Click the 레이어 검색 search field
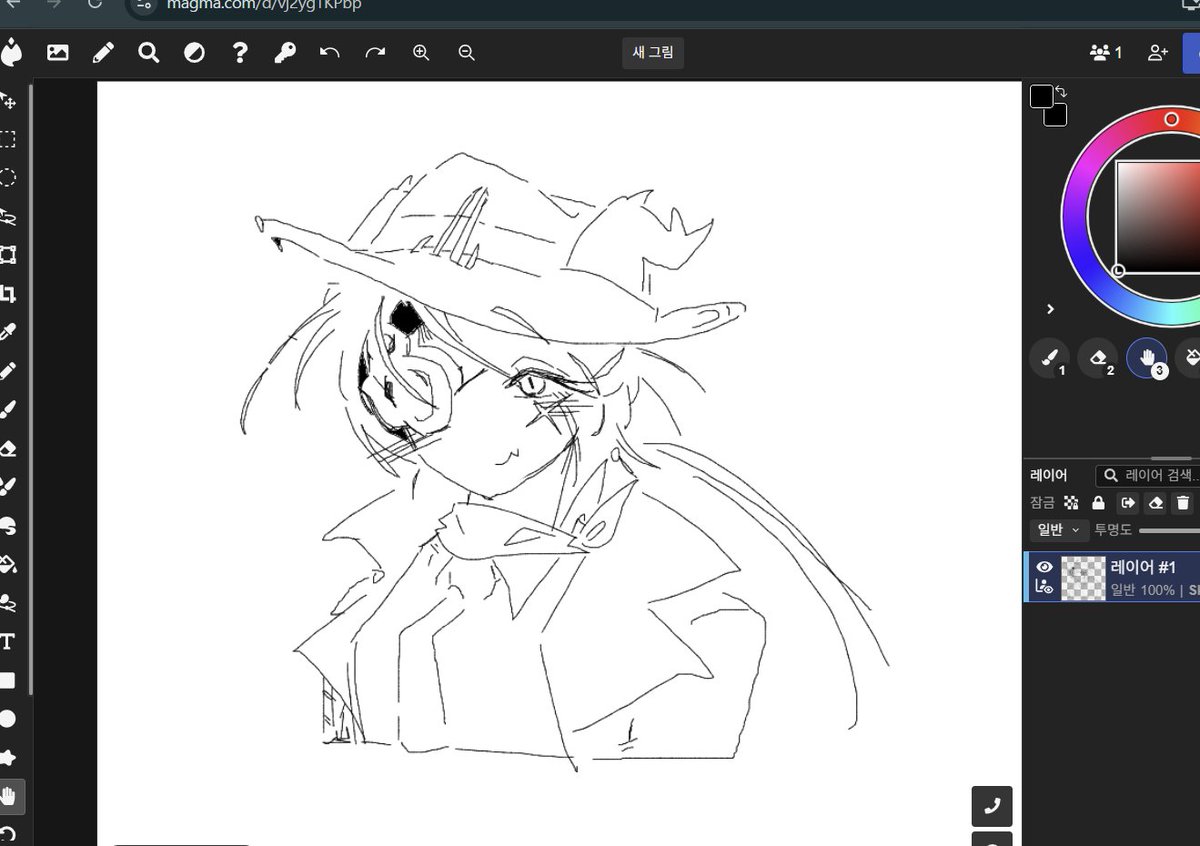The width and height of the screenshot is (1200, 846). tap(1148, 476)
